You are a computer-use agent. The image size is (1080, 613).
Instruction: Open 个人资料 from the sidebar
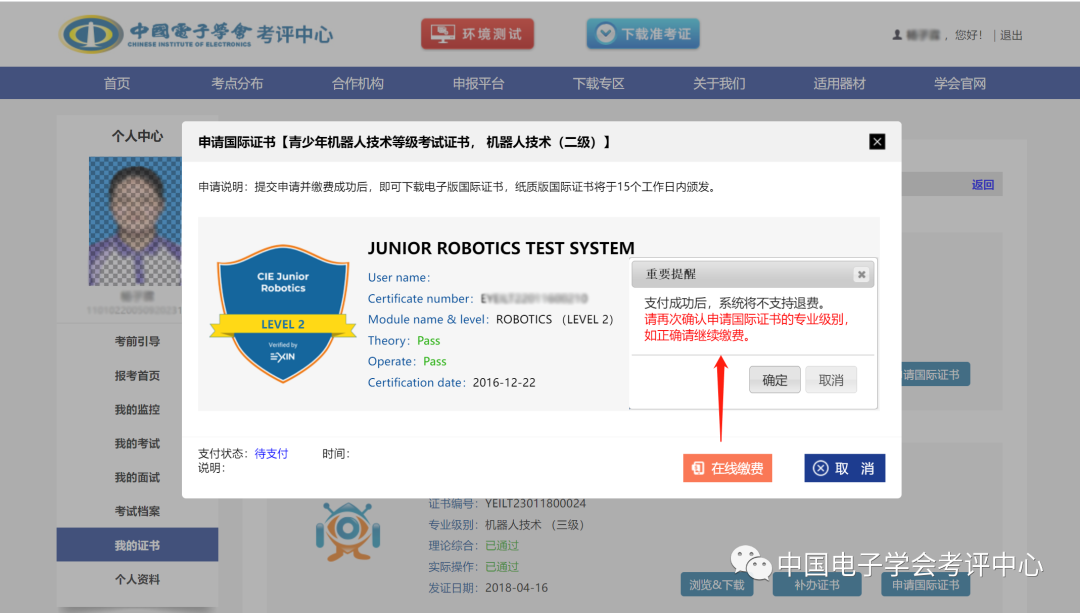[137, 579]
